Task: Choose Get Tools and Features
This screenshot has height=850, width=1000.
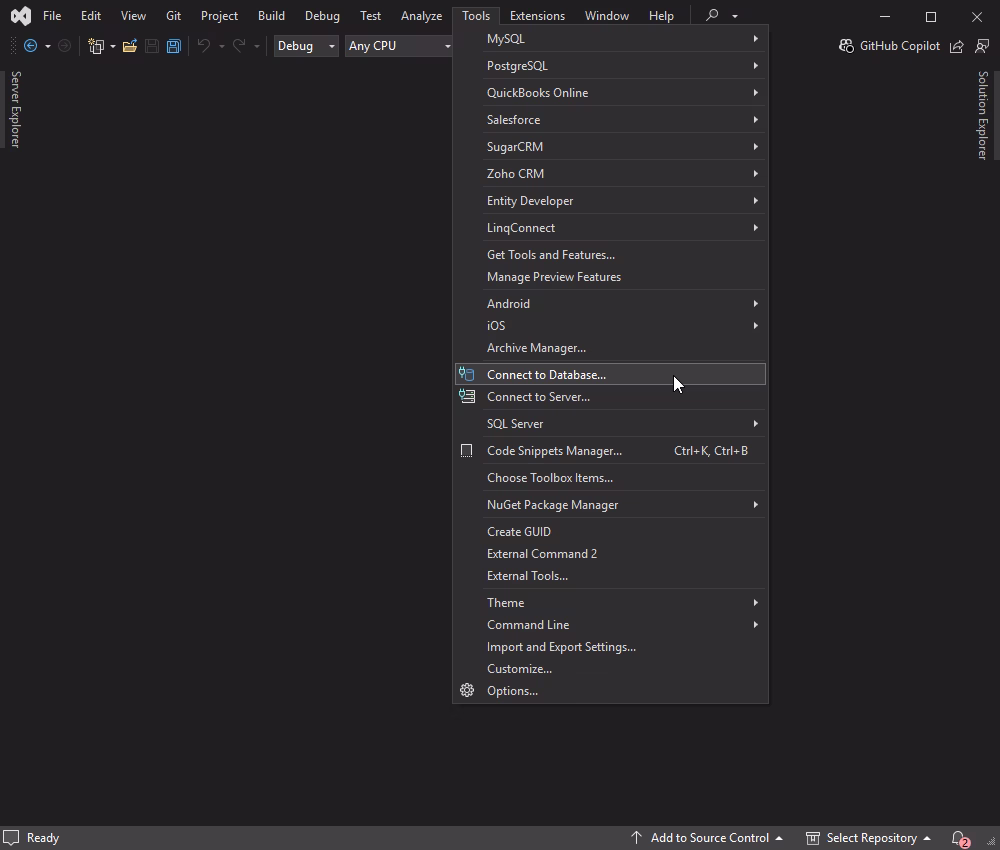Action: pos(611,255)
